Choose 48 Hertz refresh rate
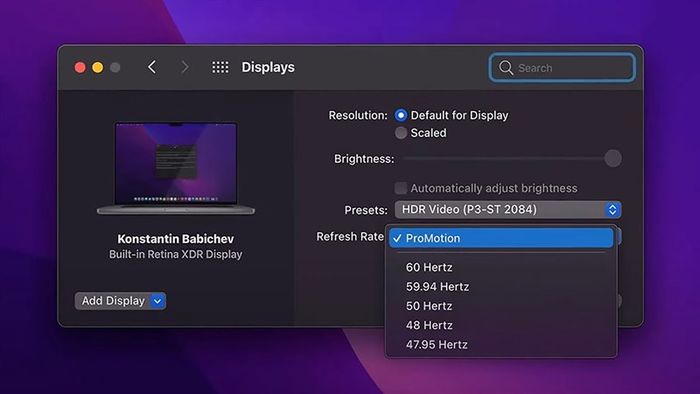This screenshot has height=394, width=700. [x=501, y=325]
